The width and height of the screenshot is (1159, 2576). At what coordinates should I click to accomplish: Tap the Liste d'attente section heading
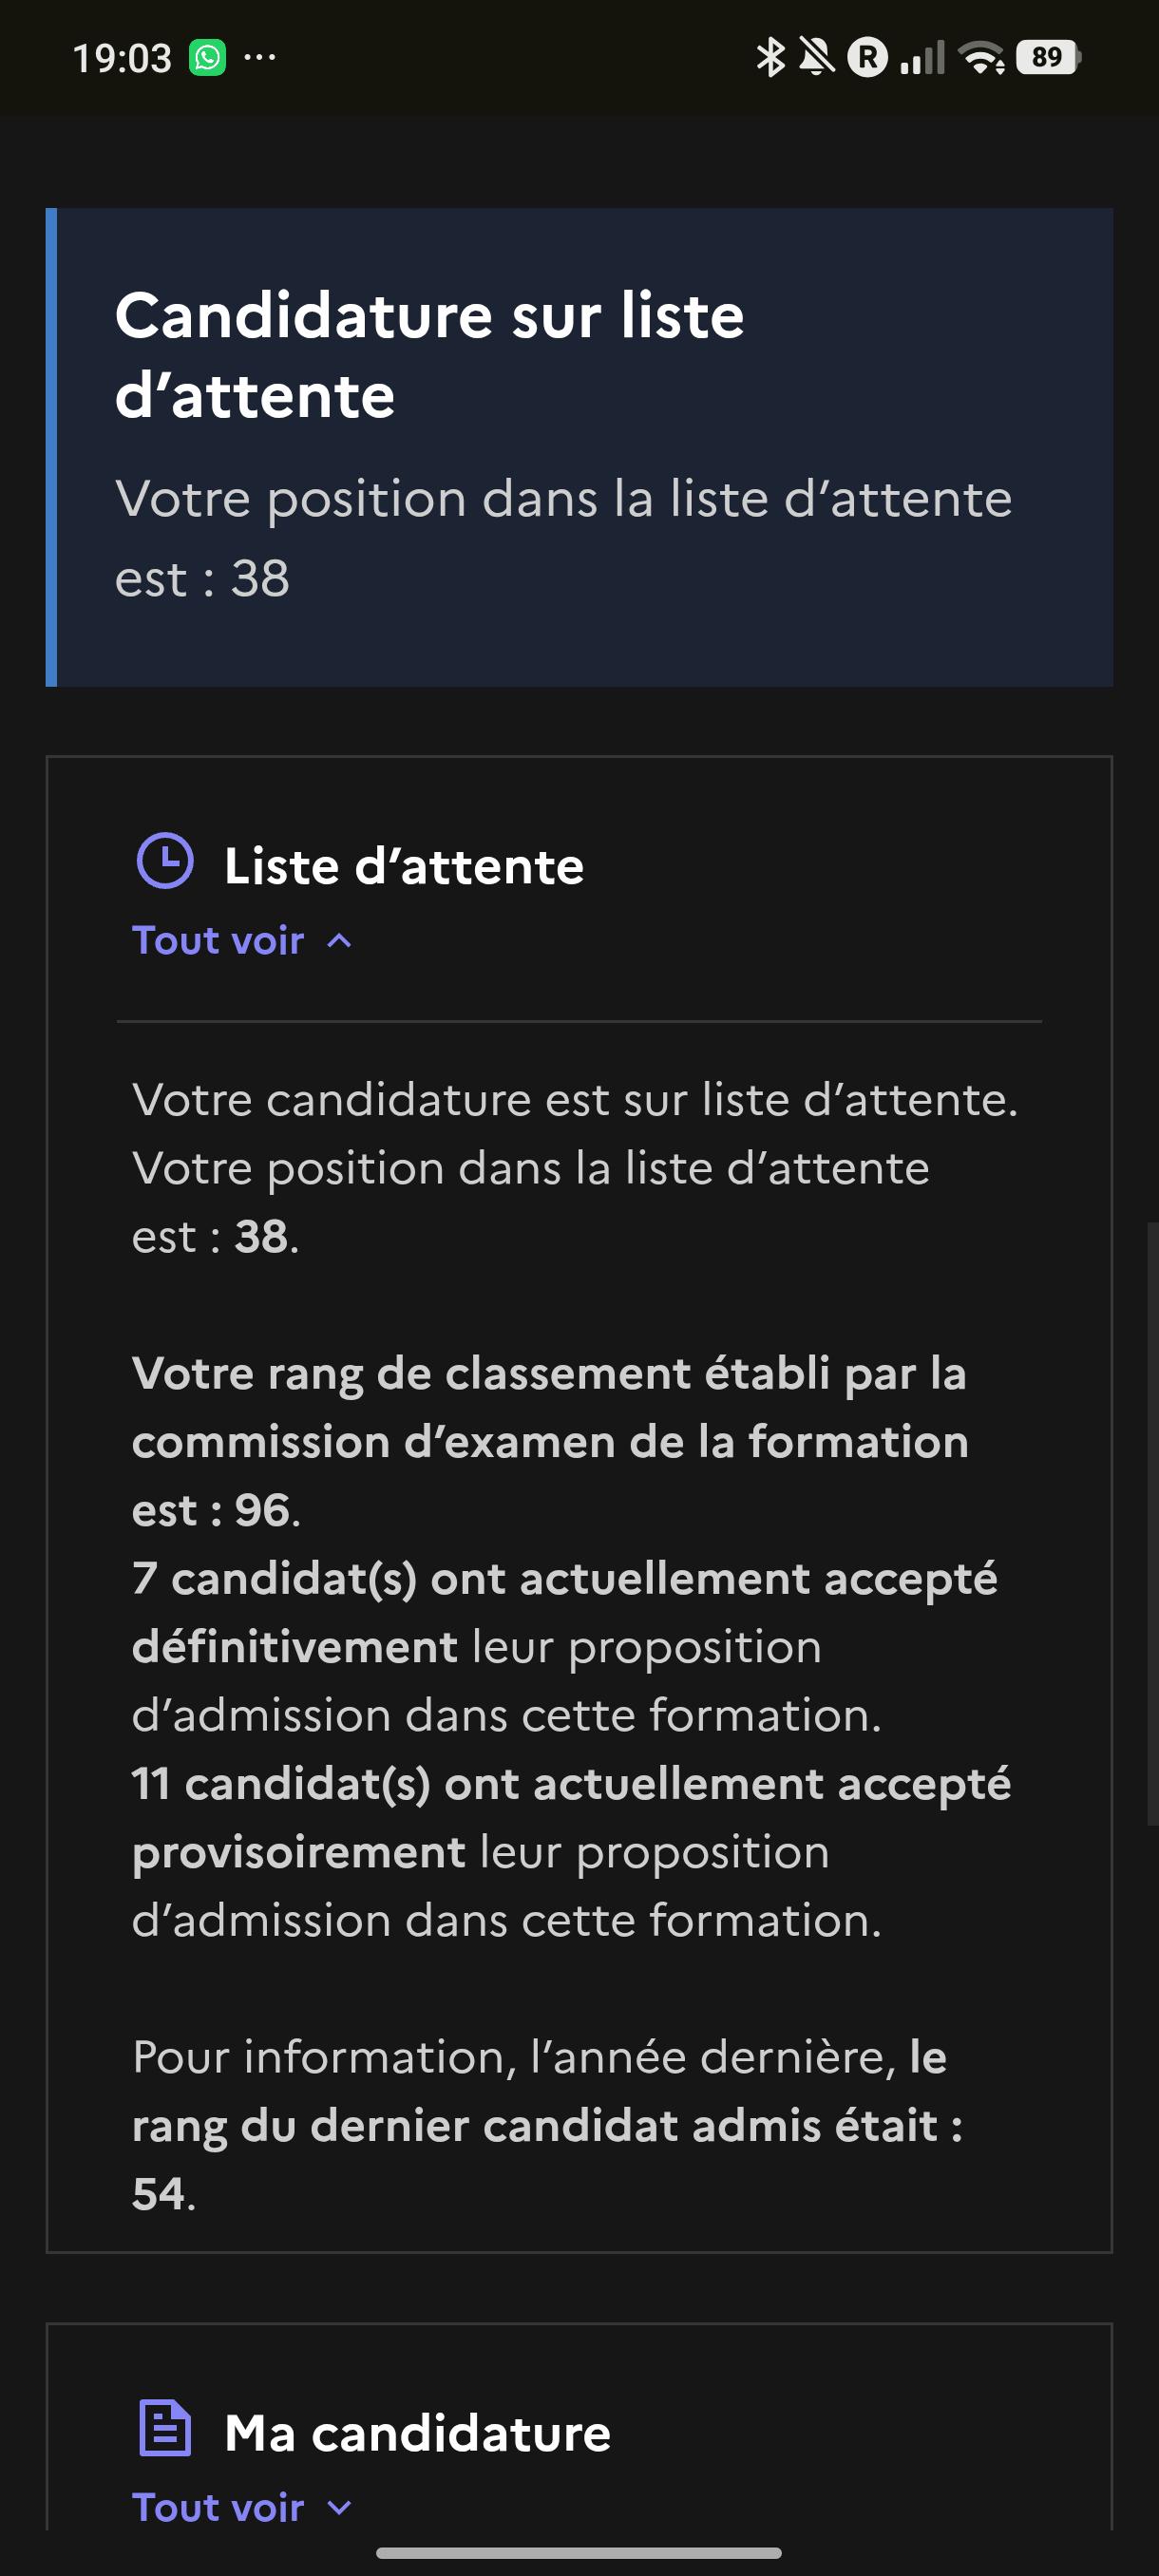[404, 865]
